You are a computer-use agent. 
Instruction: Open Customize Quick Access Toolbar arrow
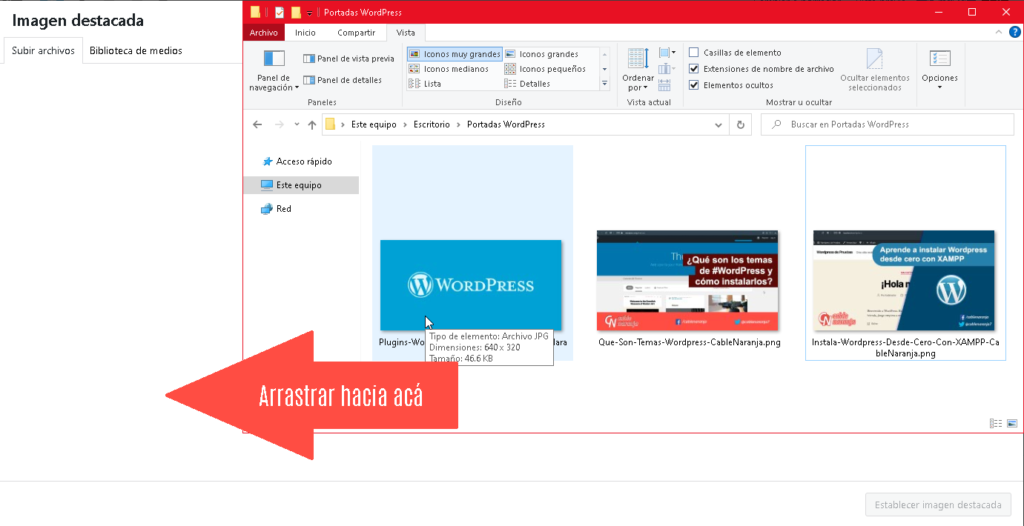309,13
